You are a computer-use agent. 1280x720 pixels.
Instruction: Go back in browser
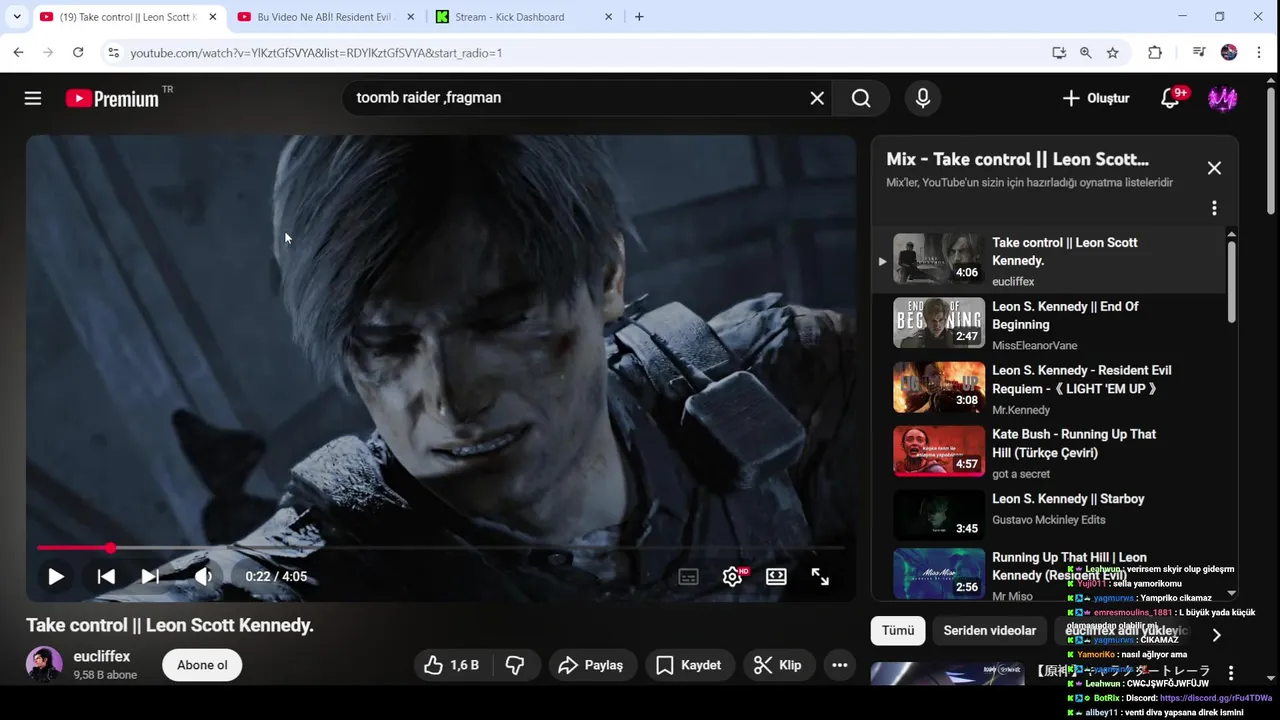pos(18,53)
